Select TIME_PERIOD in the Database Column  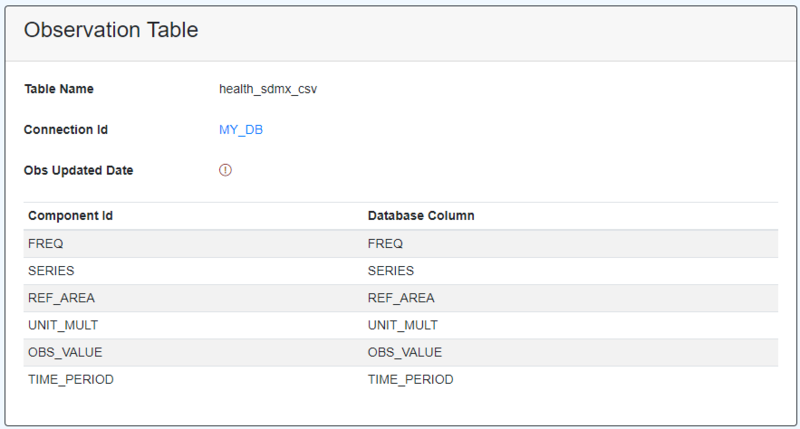coord(411,379)
